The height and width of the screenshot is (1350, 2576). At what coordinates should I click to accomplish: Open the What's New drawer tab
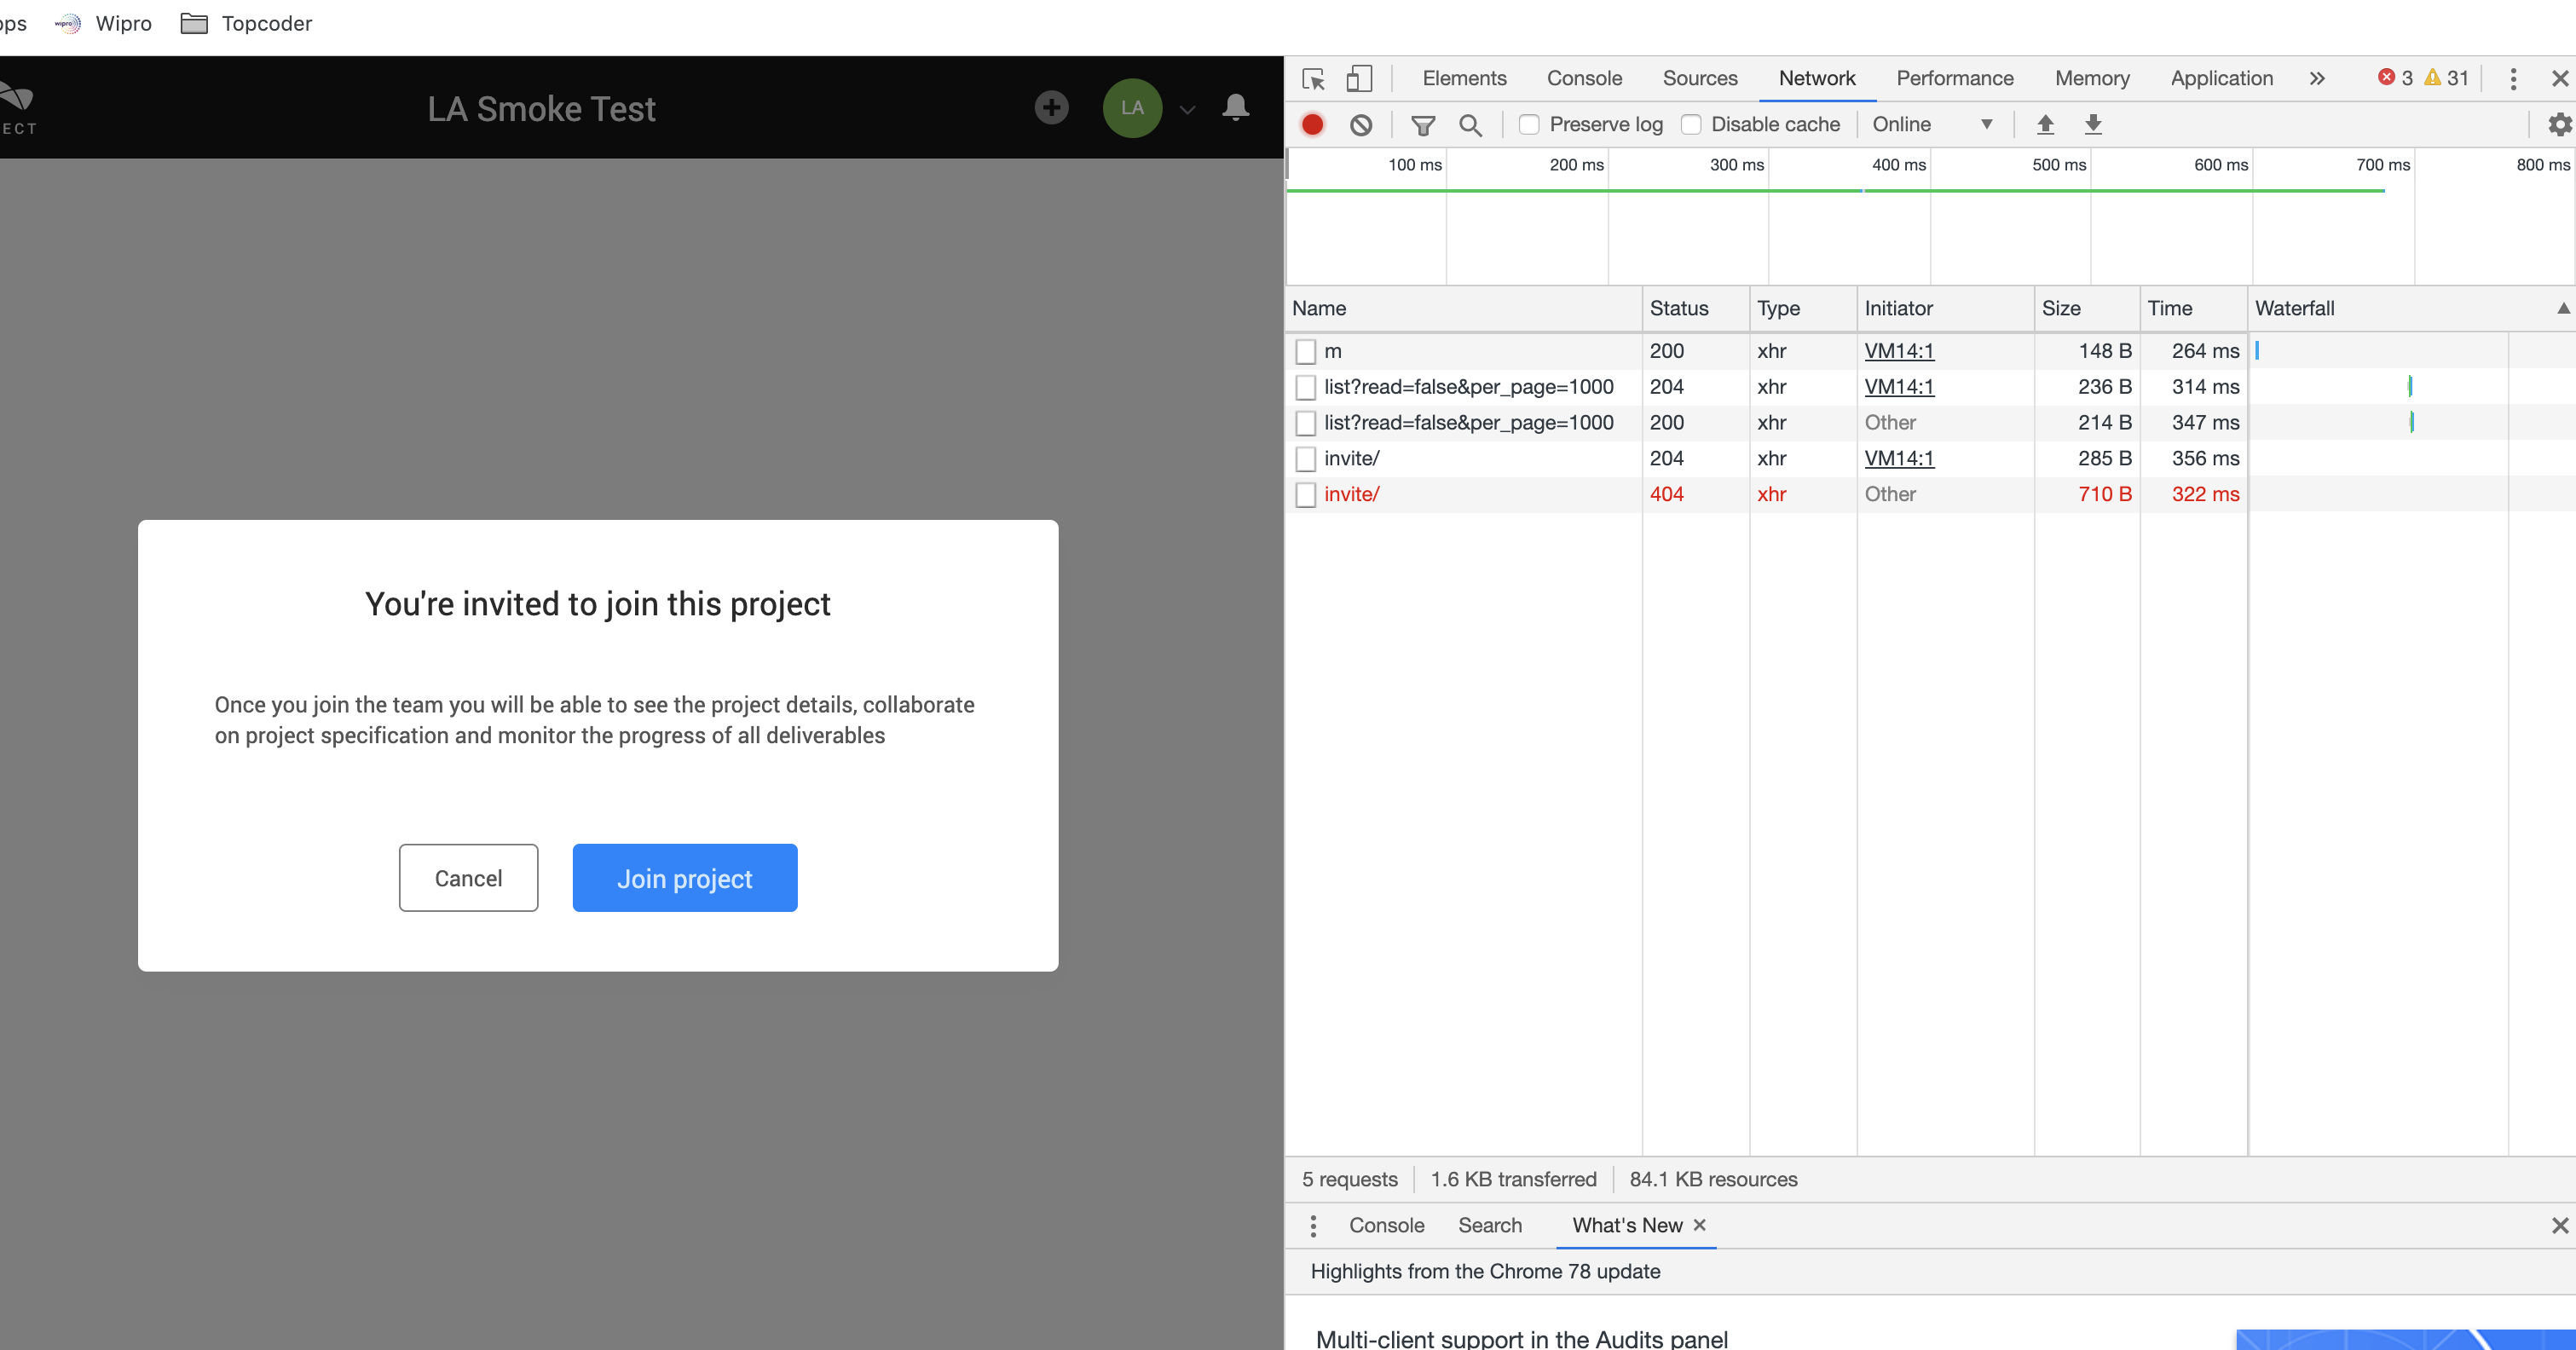[x=1625, y=1225]
